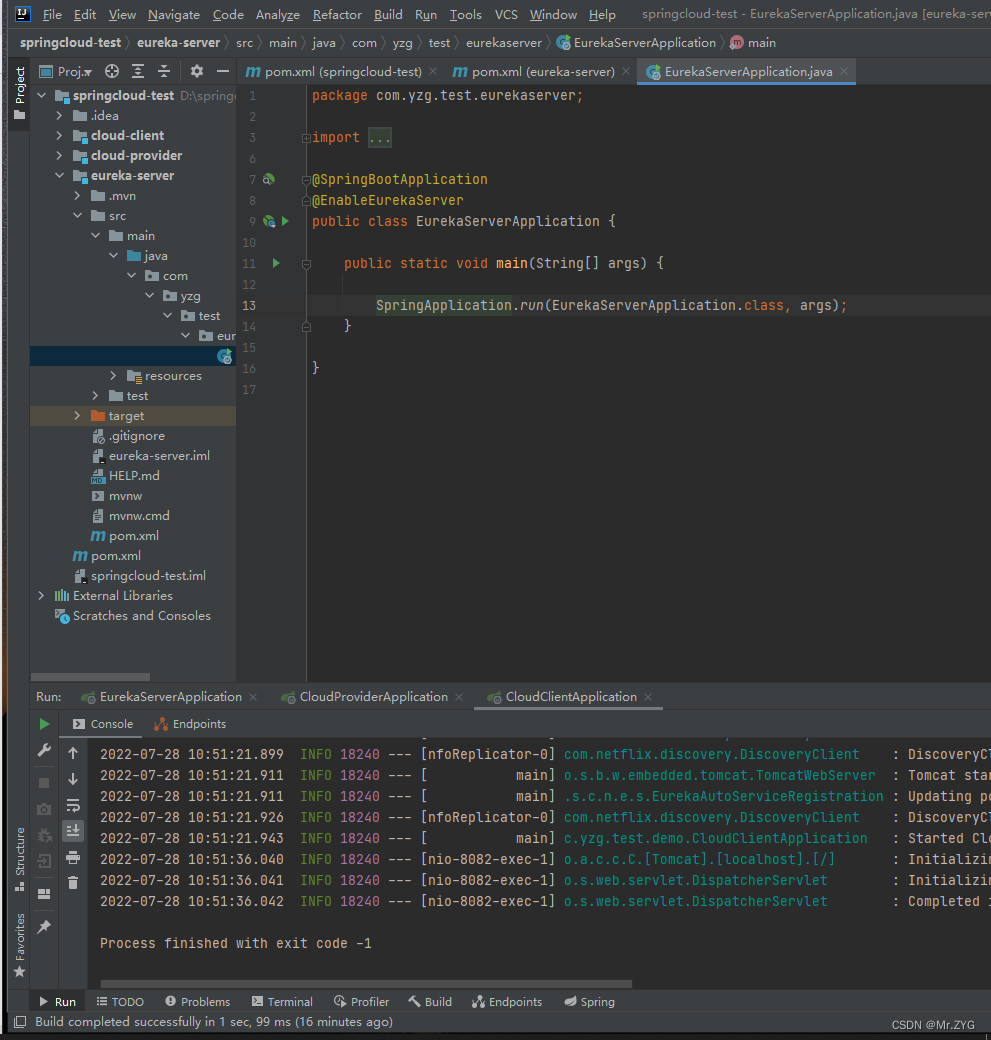Open the Project view selector dropdown

coord(66,72)
